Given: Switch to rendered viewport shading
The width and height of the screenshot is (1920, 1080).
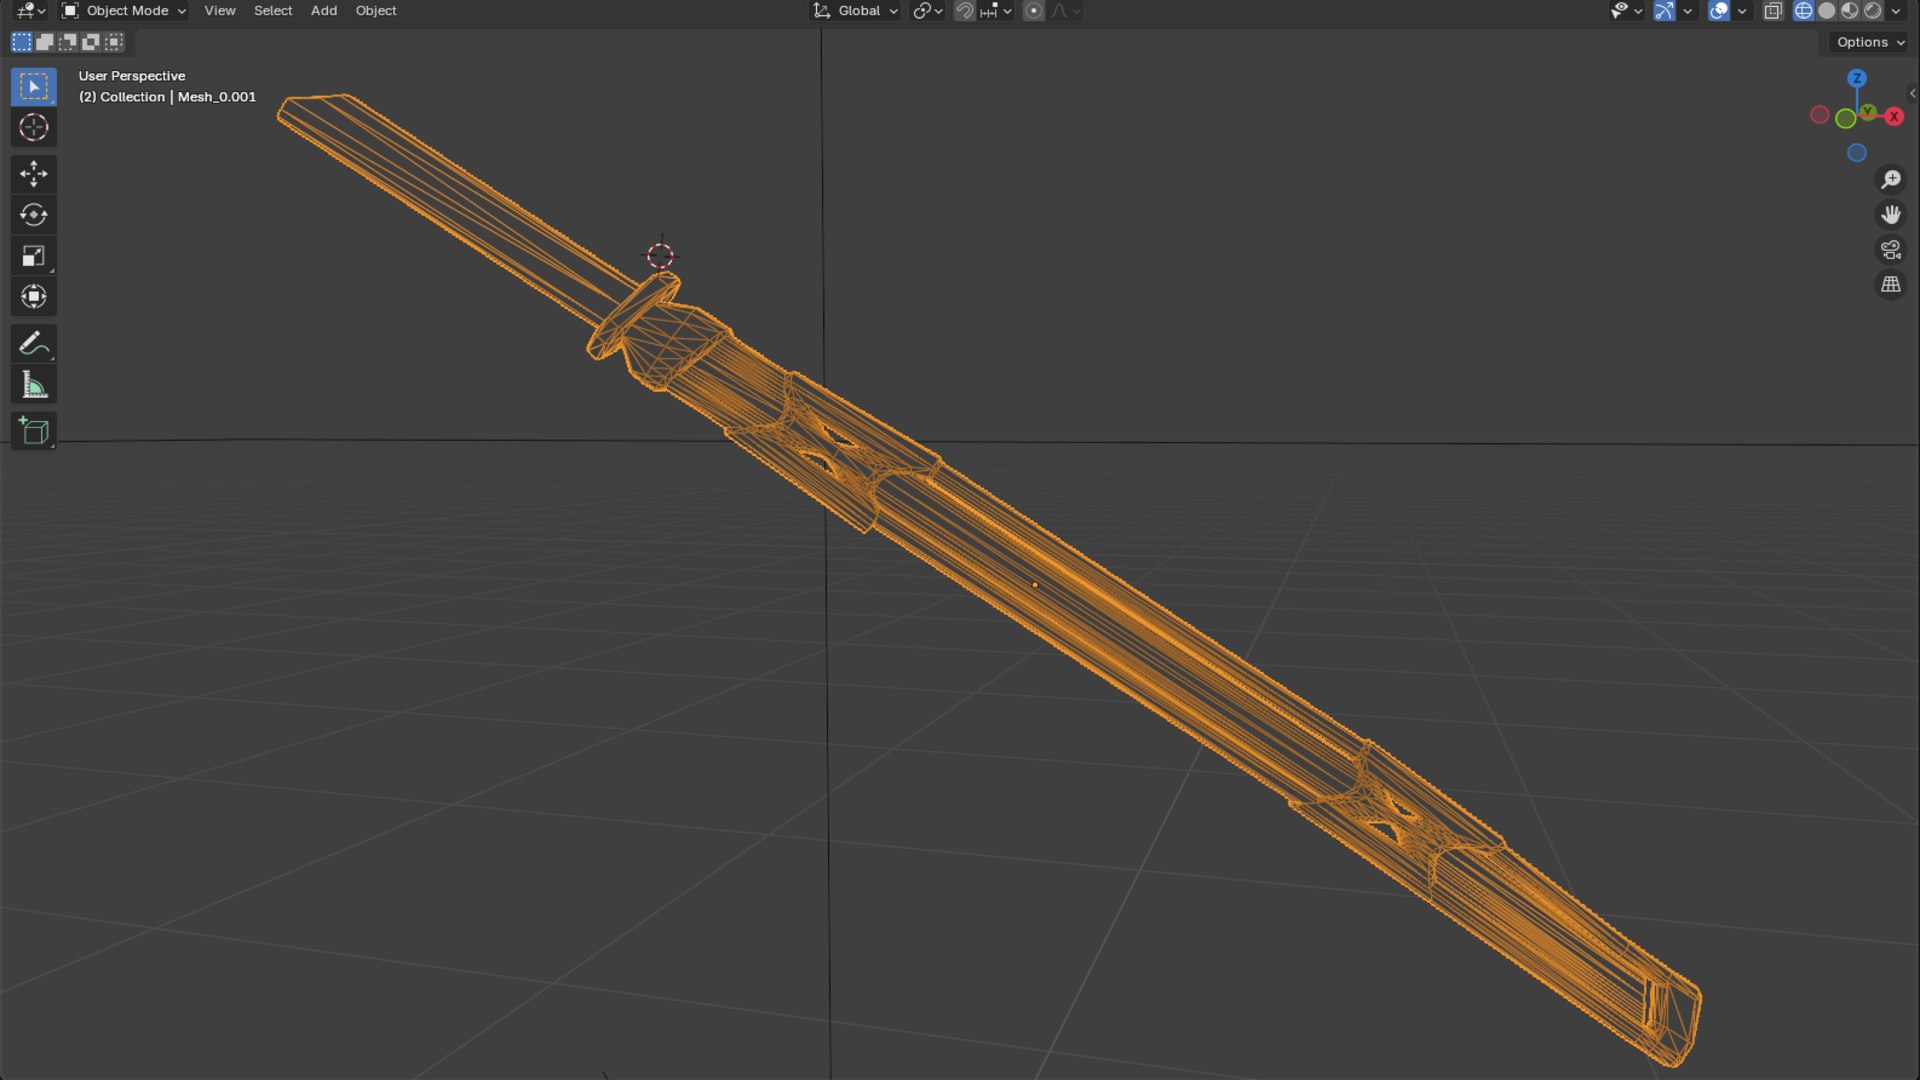Looking at the screenshot, I should click(1873, 11).
